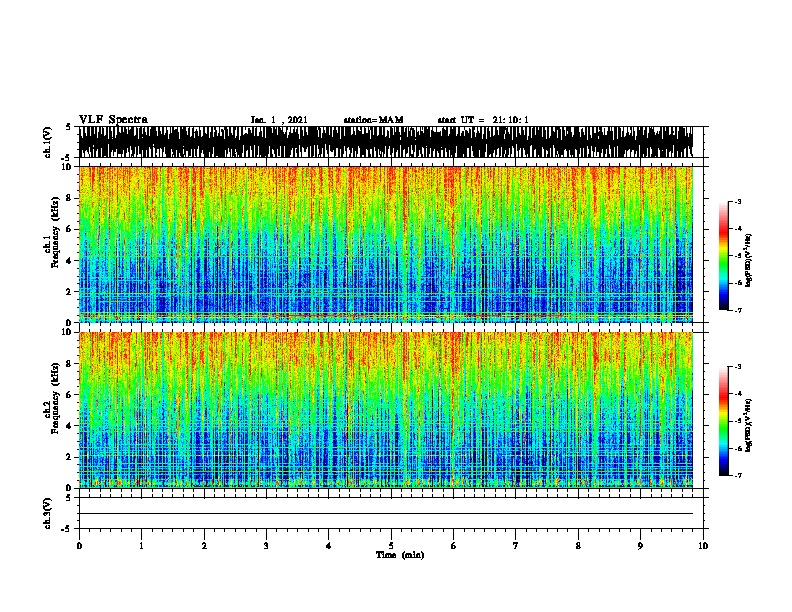Click the flat ch.3 voltage trace line

click(385, 514)
